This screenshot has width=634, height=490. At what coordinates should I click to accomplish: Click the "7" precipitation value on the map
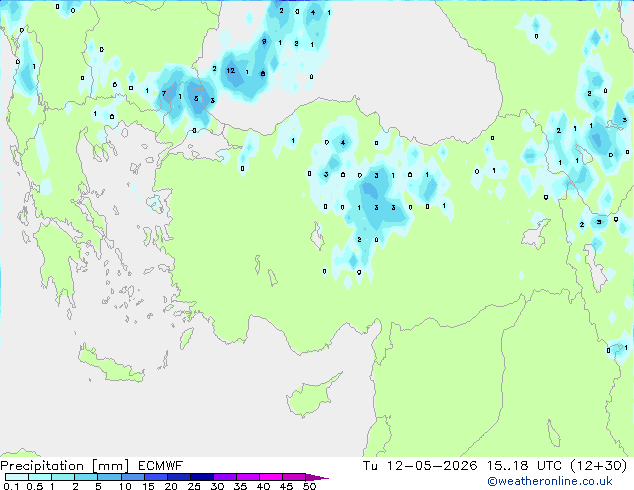click(x=164, y=93)
